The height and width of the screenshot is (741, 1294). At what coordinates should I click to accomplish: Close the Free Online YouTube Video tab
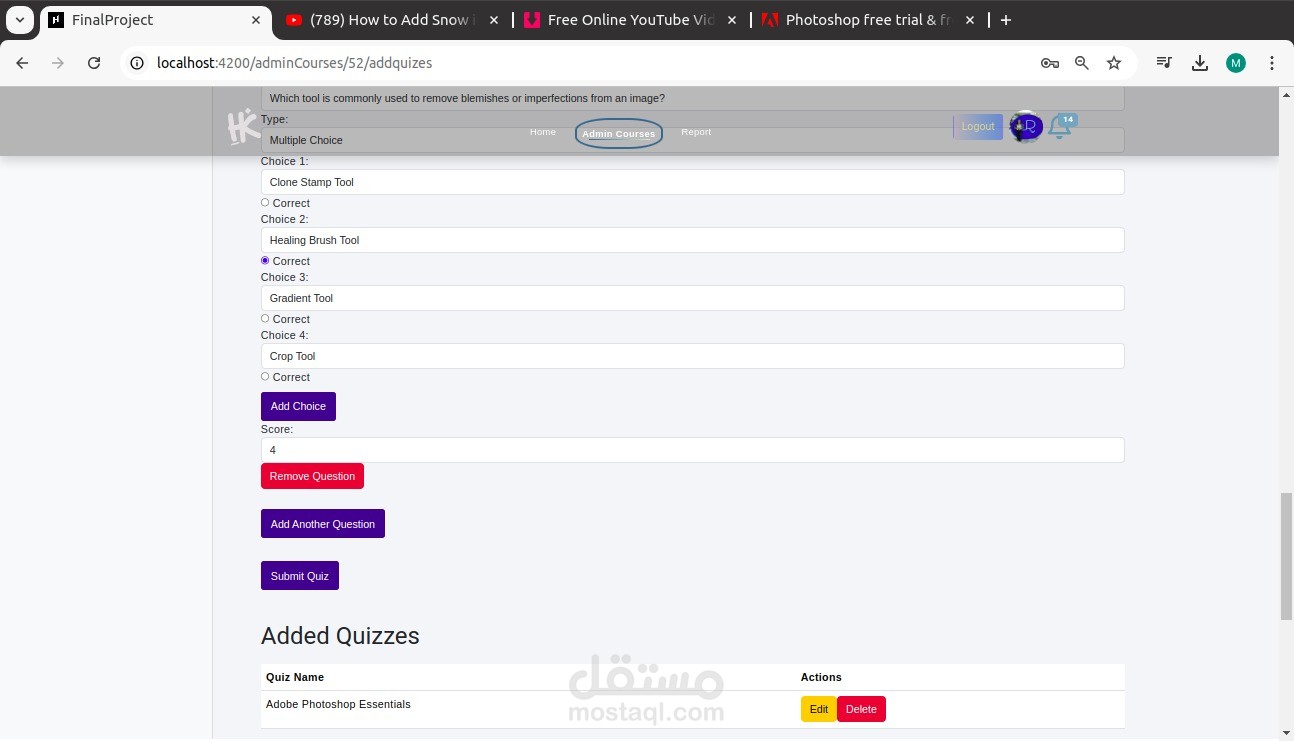click(732, 20)
